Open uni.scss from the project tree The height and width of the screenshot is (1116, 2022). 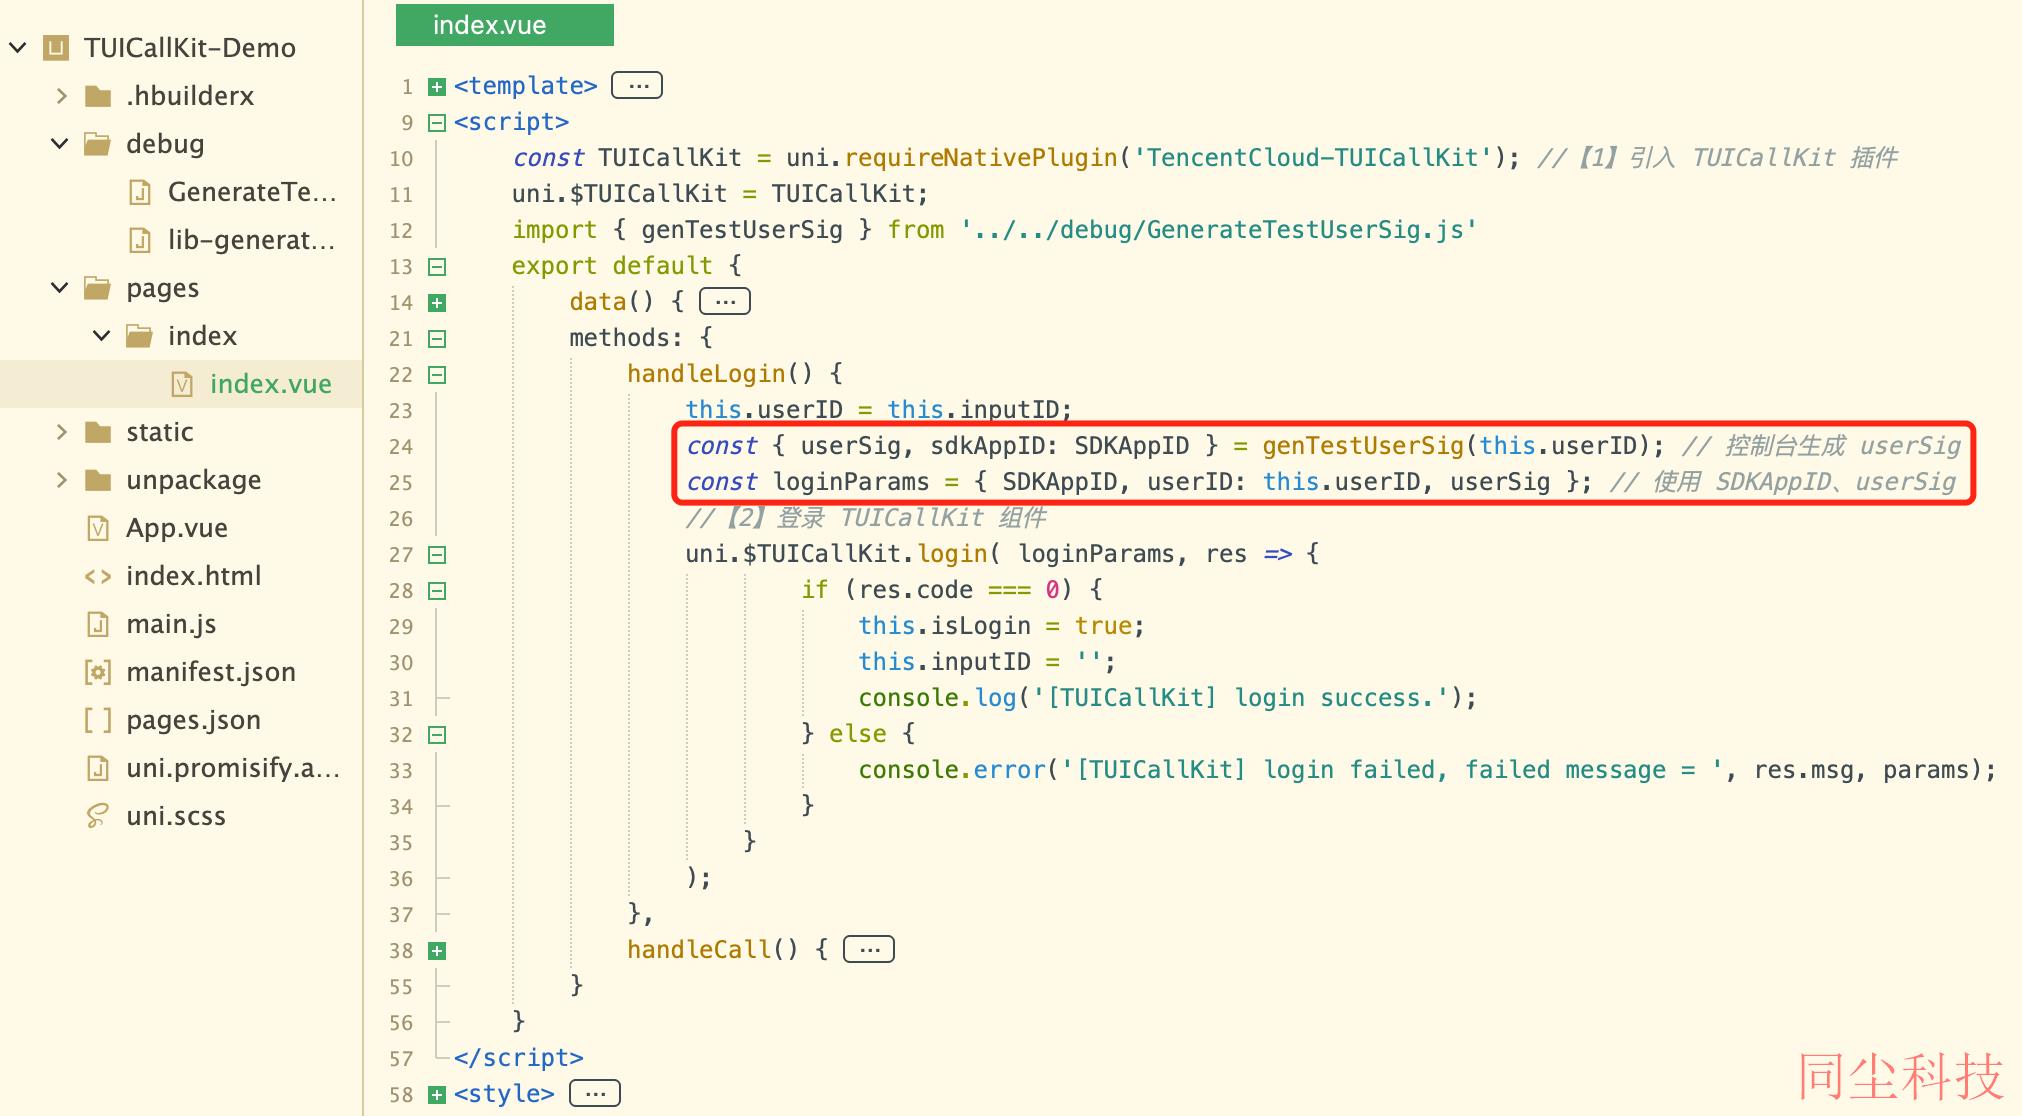[x=176, y=816]
